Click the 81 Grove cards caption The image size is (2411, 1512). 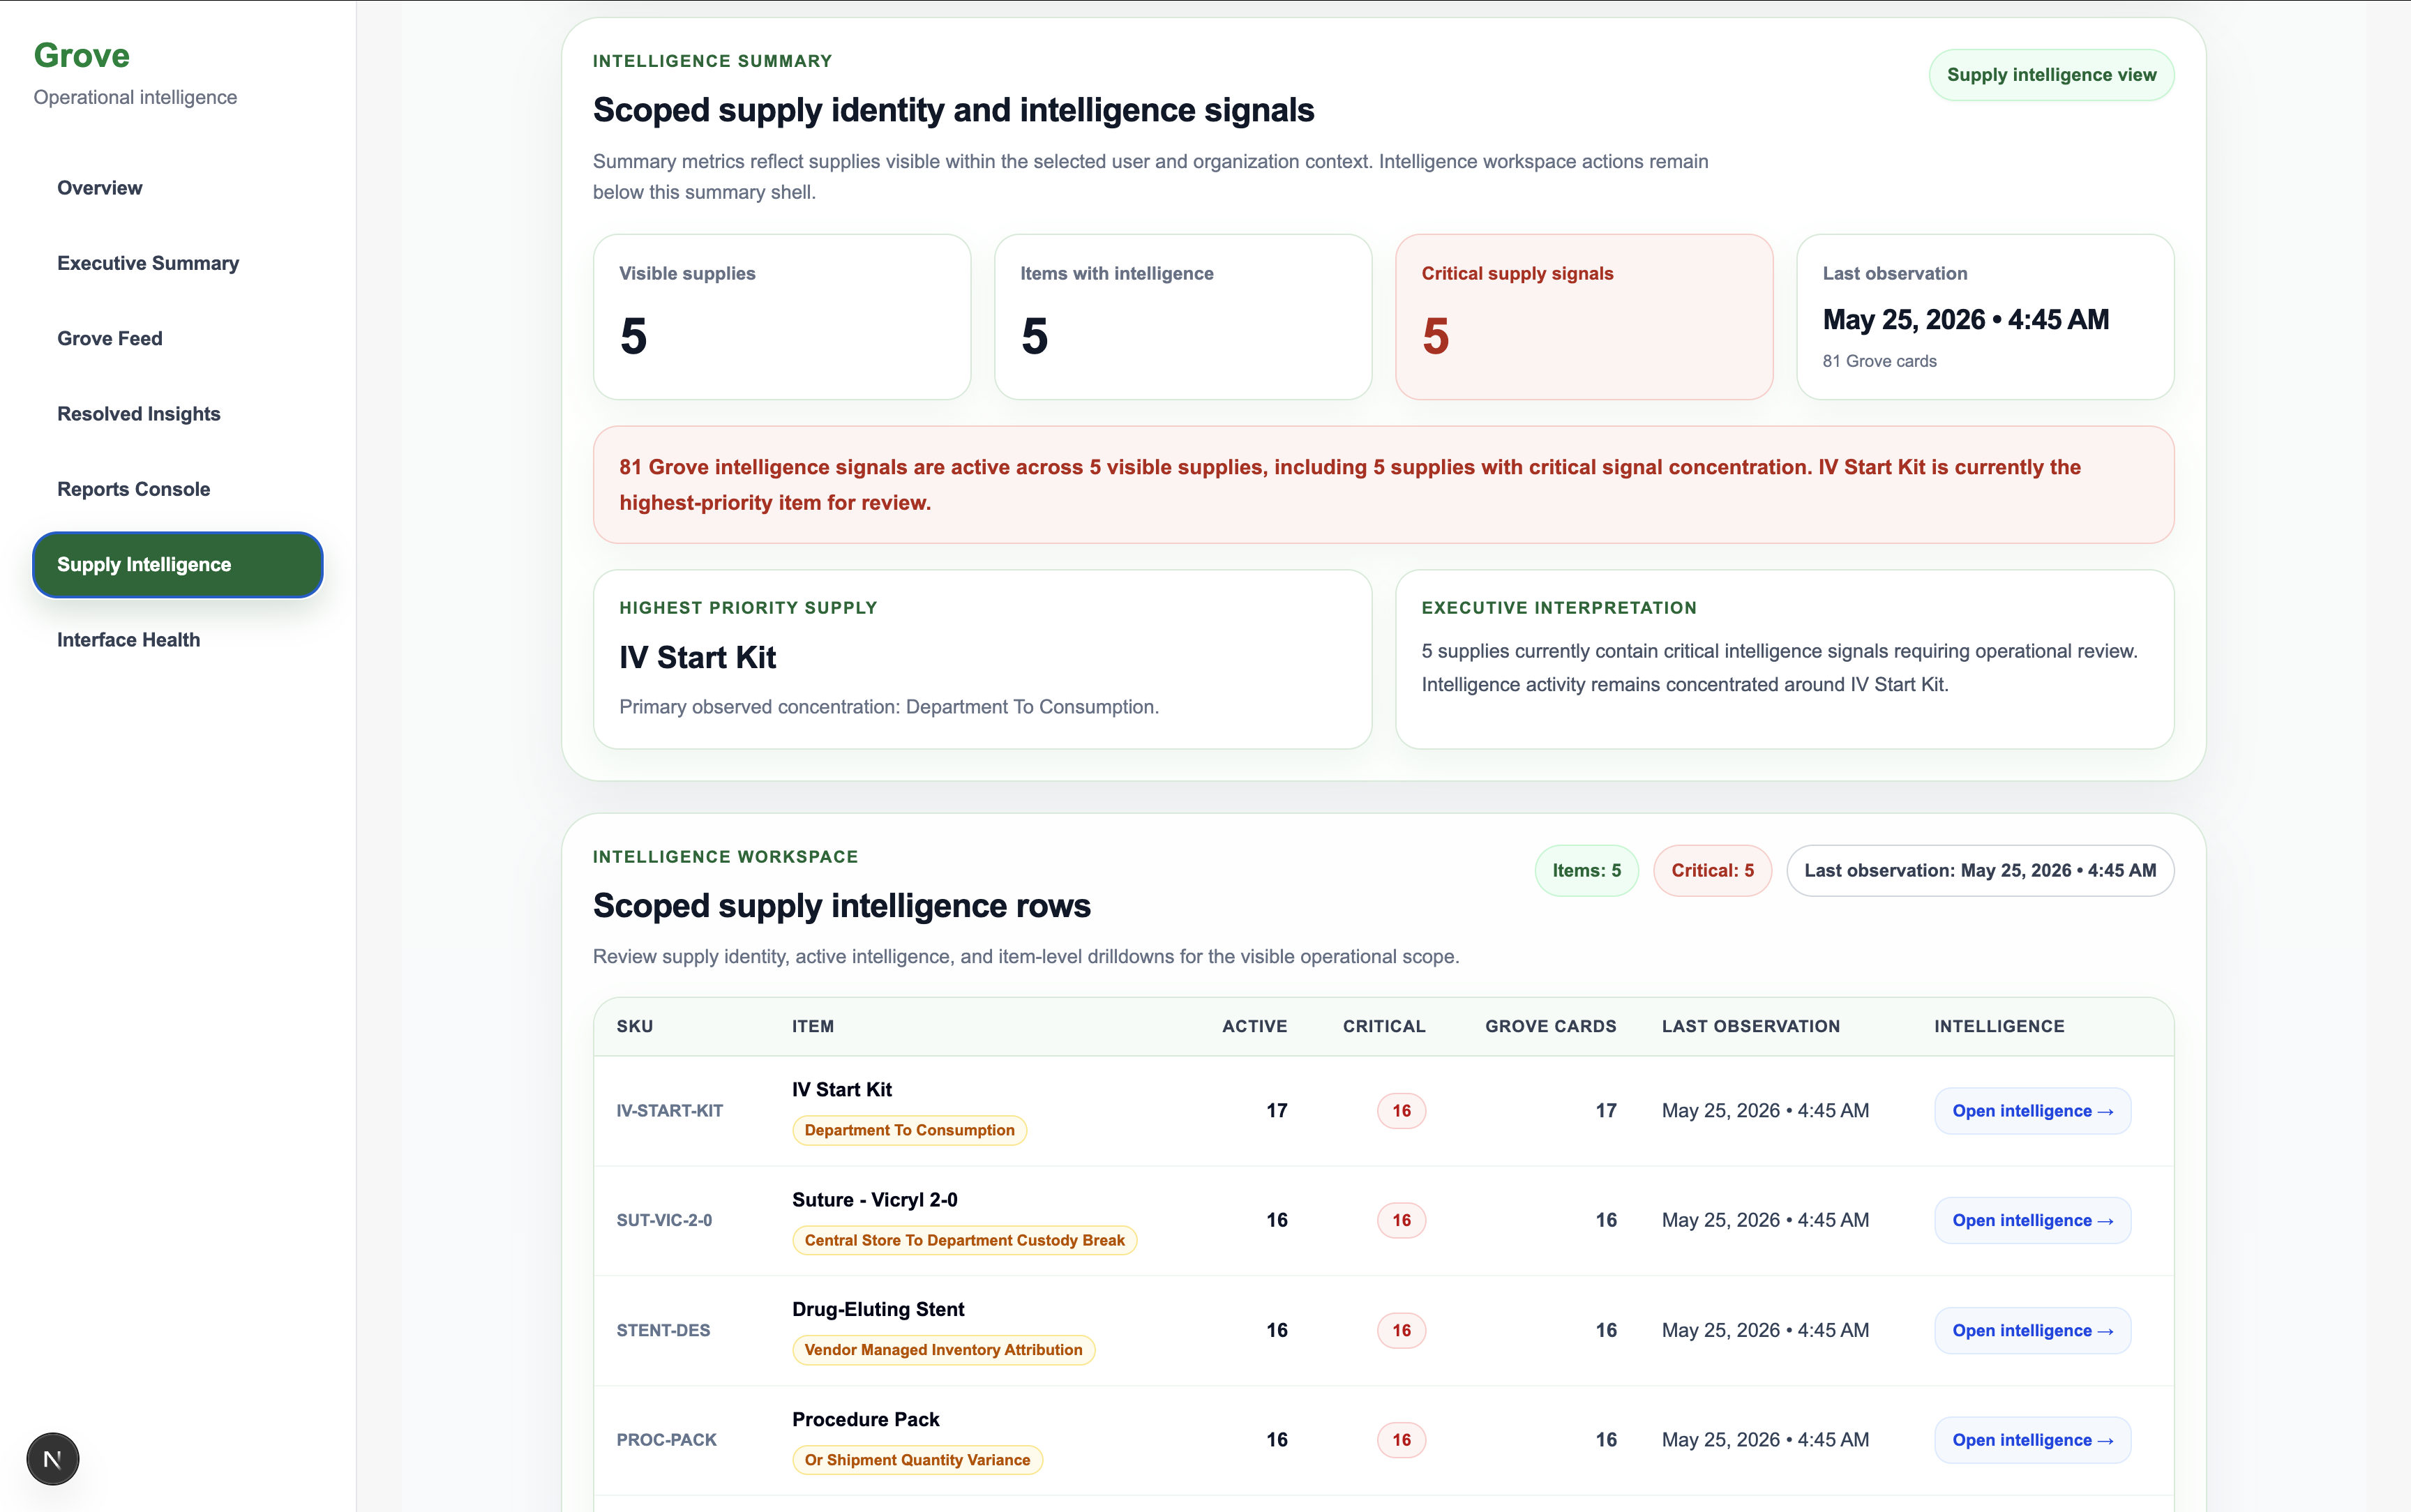pos(1879,361)
